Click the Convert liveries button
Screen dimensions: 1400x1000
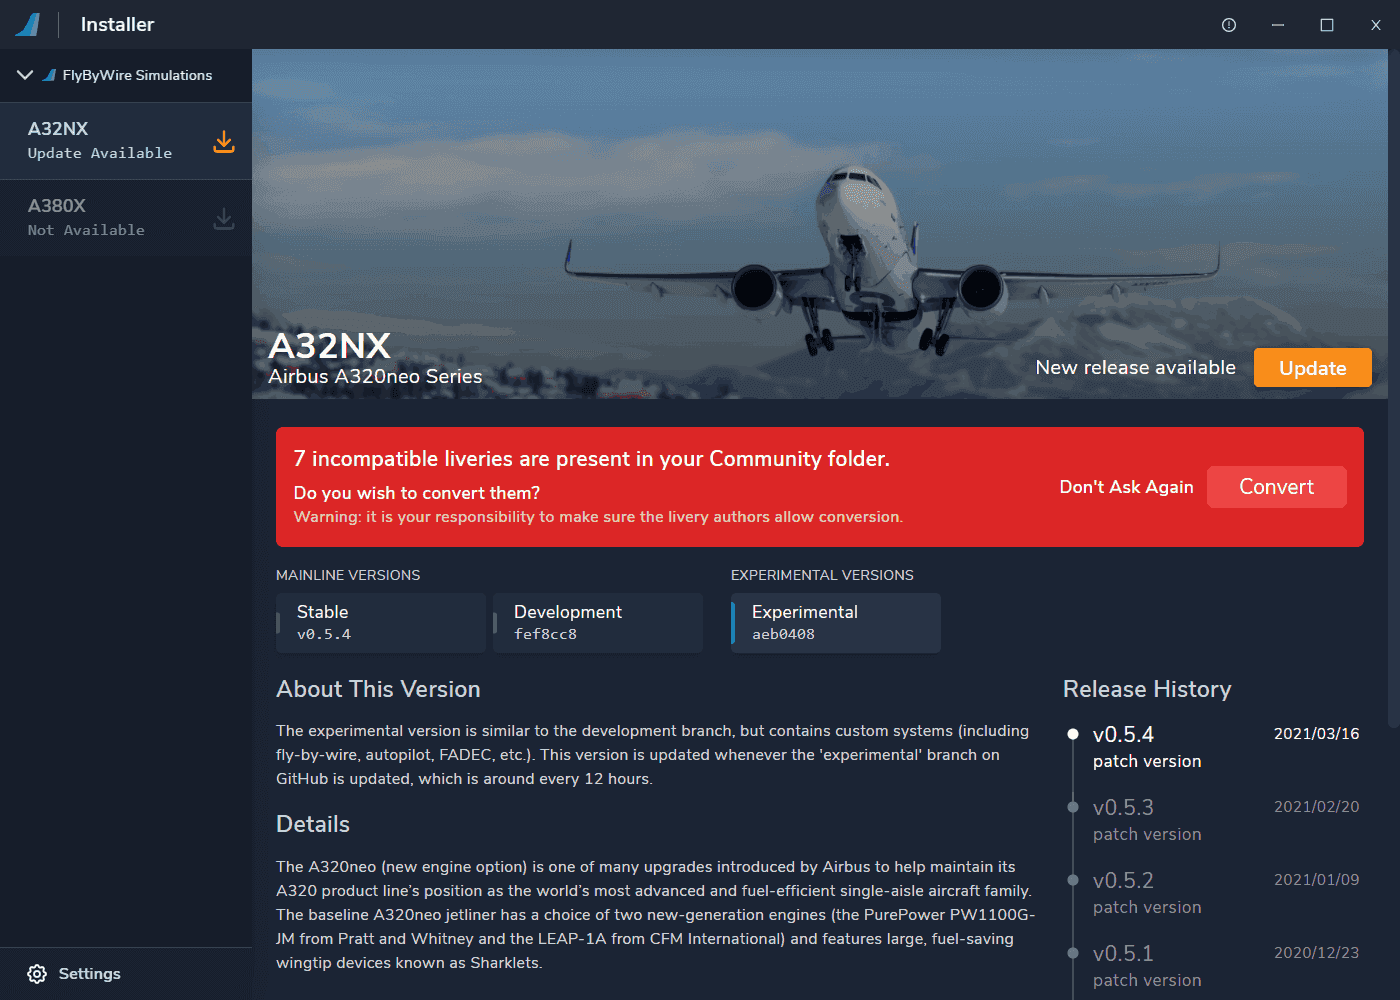1277,487
